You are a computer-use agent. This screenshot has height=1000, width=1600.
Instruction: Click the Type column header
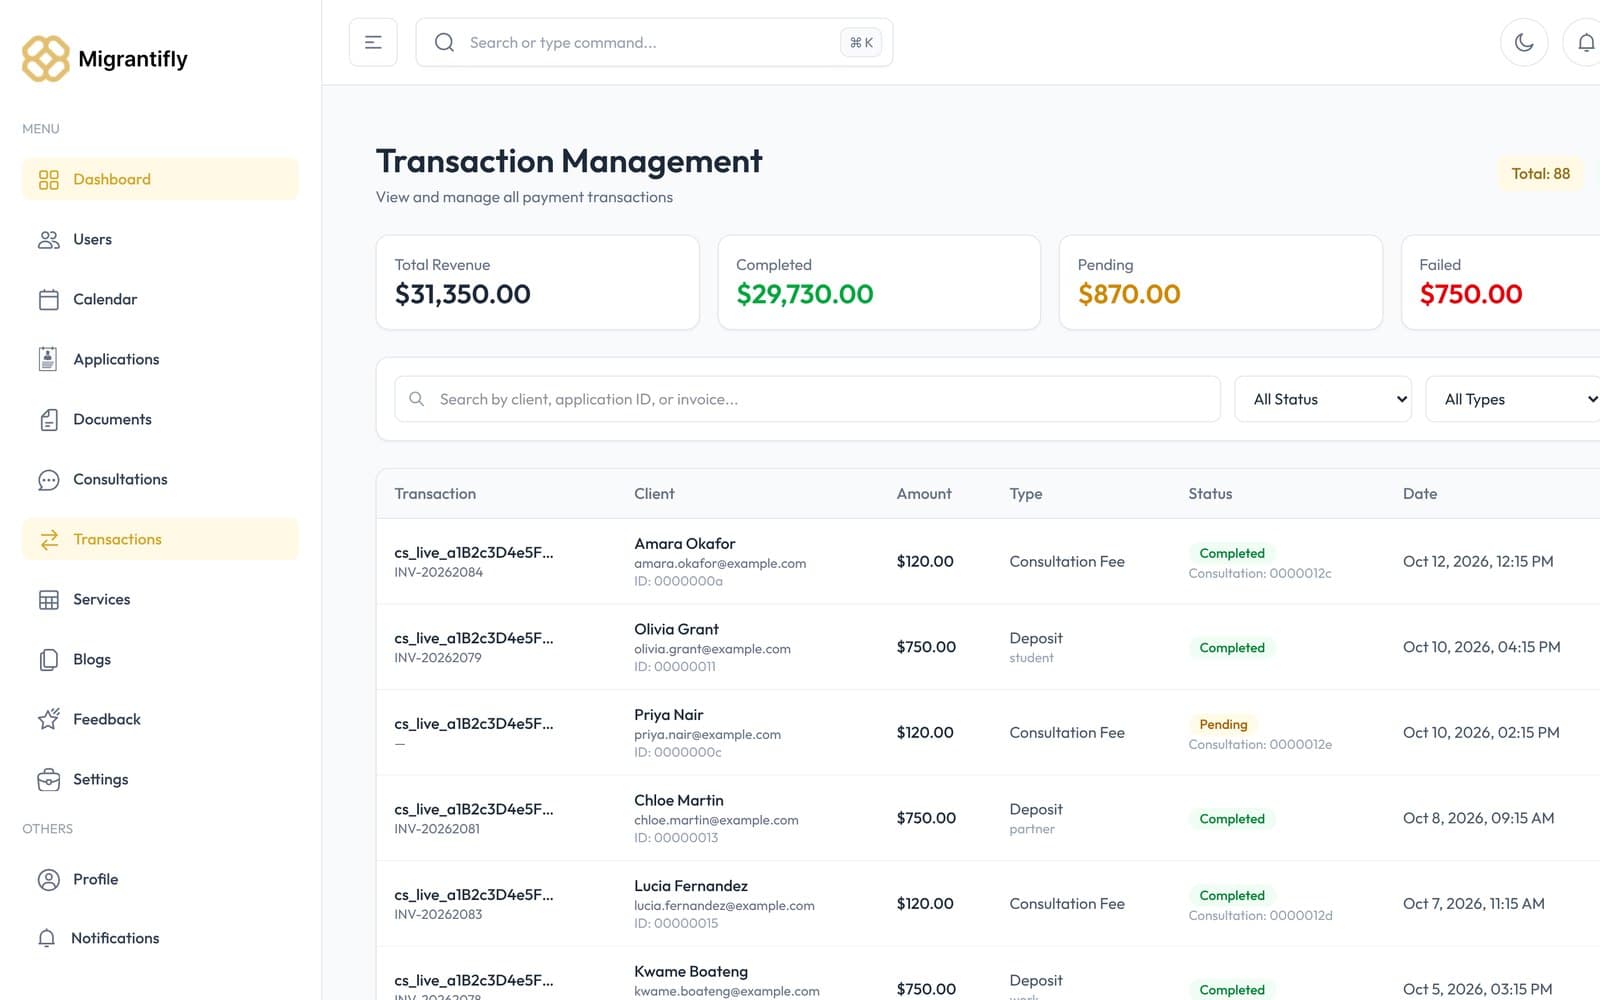[x=1026, y=493]
